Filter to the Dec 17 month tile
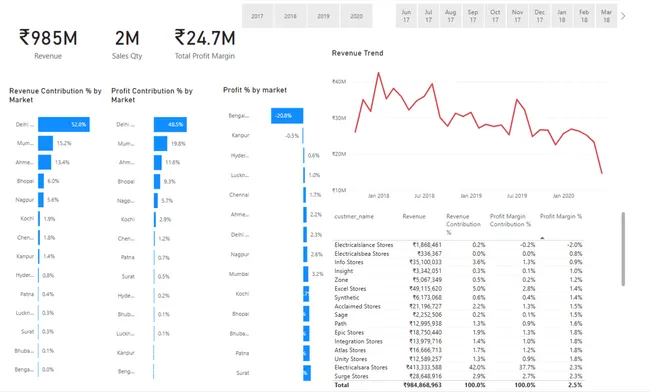This screenshot has height=392, width=650. (x=540, y=16)
